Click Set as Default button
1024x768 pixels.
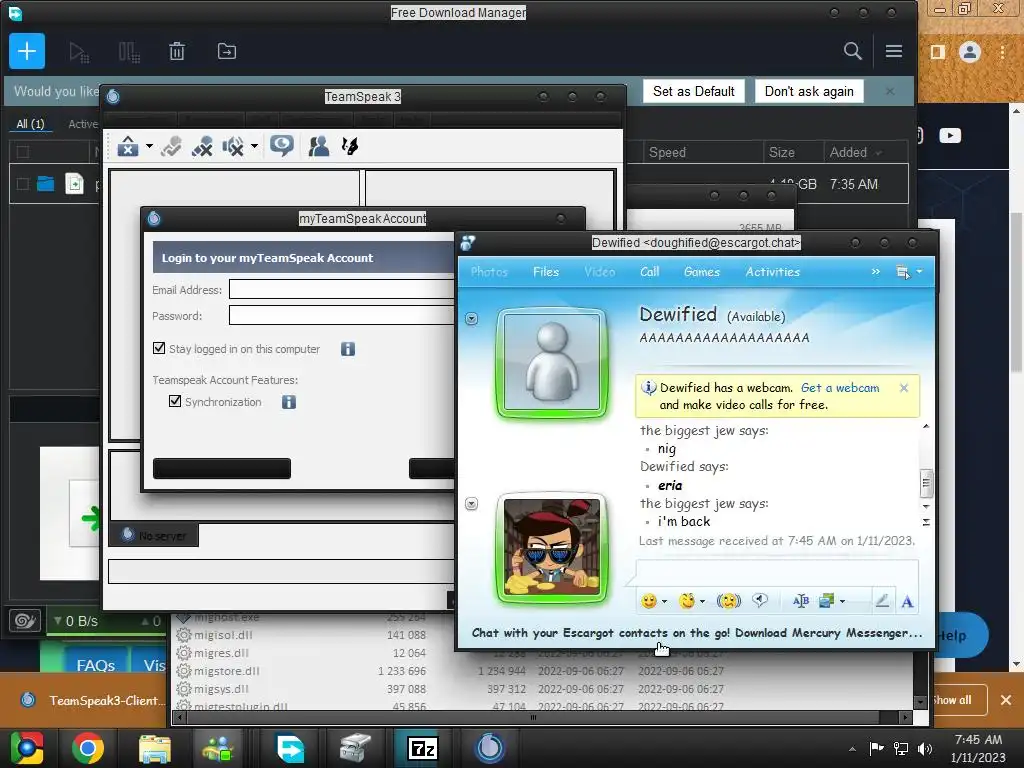pyautogui.click(x=694, y=91)
